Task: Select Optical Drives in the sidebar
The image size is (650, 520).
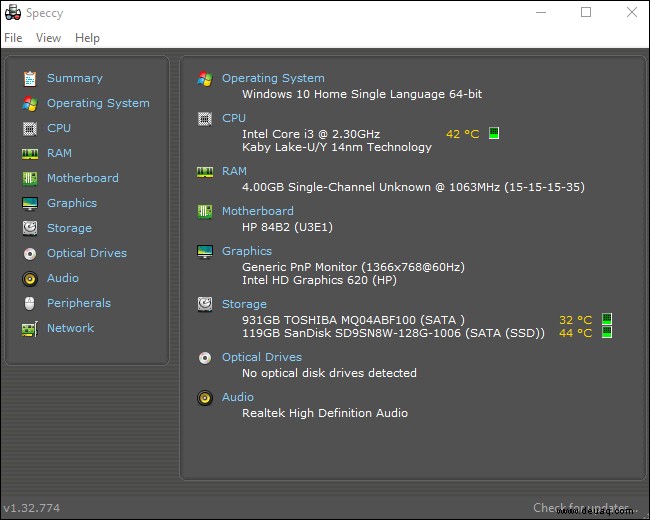Action: 87,253
